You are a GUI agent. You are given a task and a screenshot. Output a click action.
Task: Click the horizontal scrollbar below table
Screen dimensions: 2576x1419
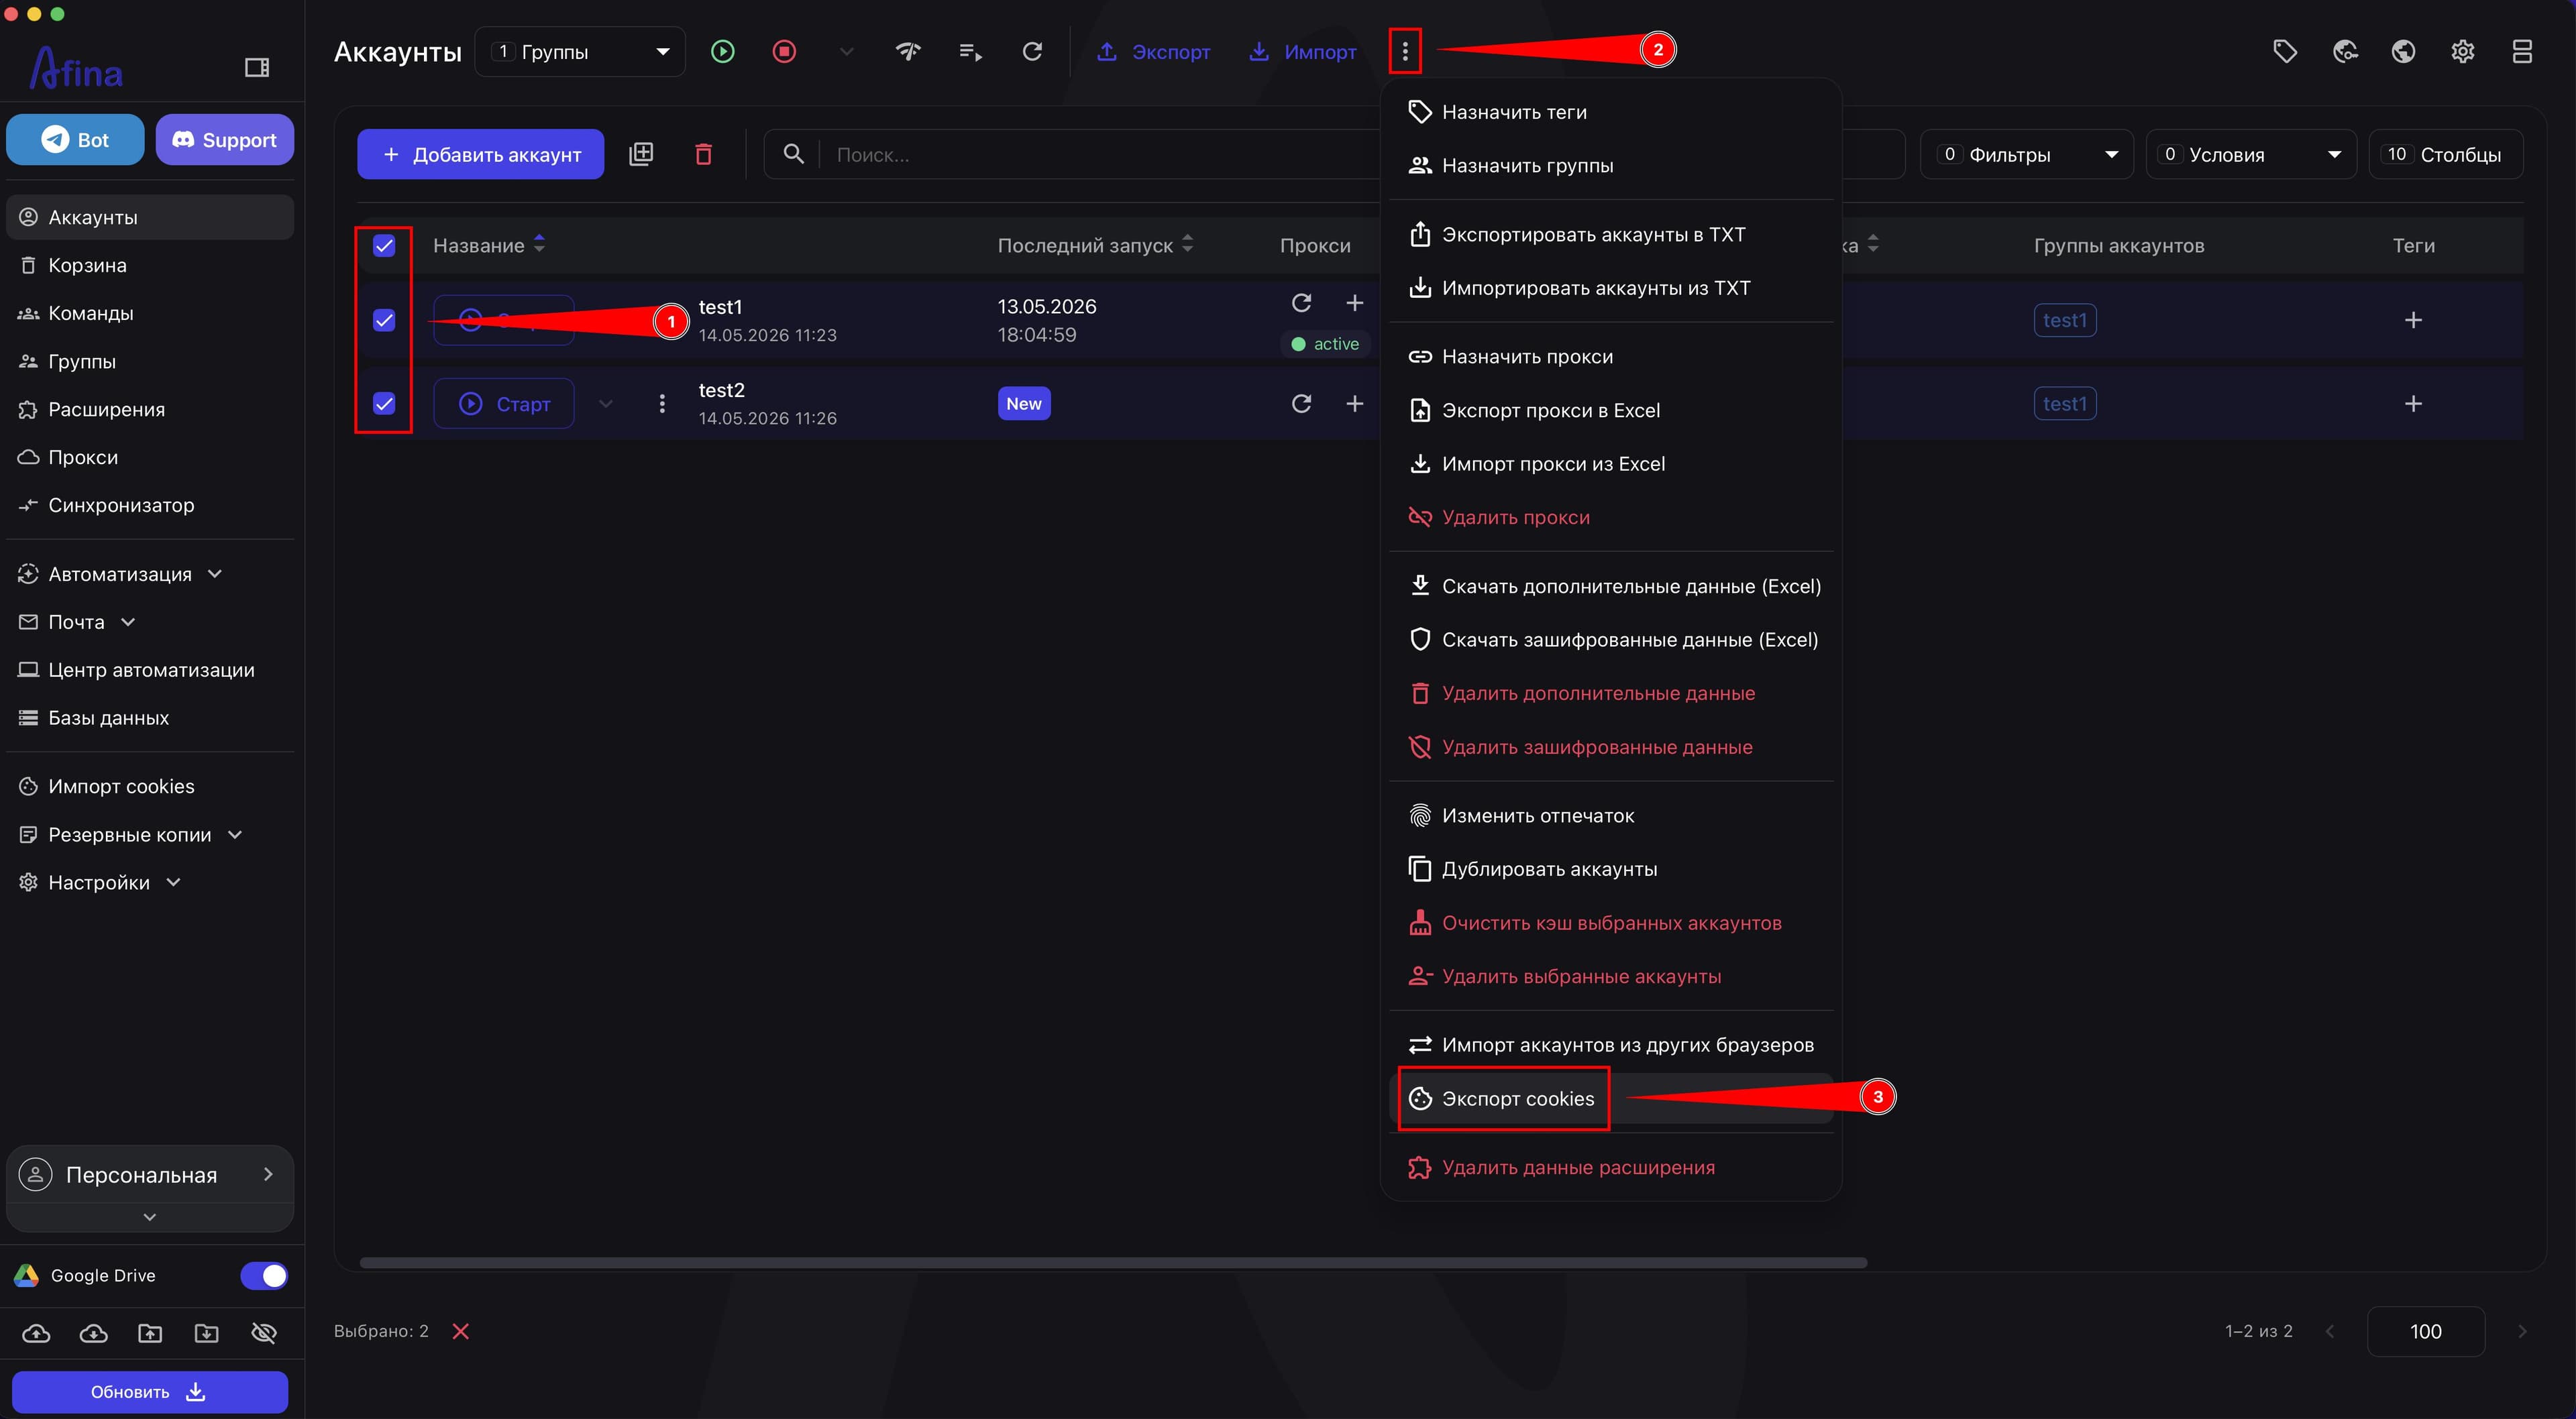click(x=1113, y=1262)
